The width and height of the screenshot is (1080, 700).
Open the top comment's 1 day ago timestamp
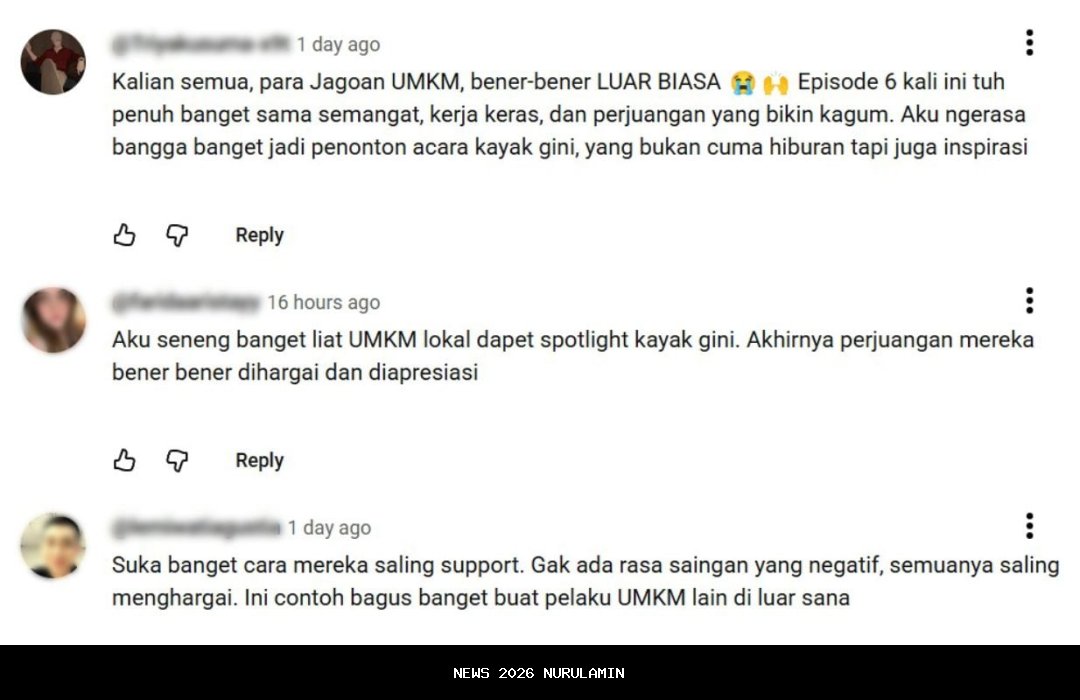[x=338, y=44]
